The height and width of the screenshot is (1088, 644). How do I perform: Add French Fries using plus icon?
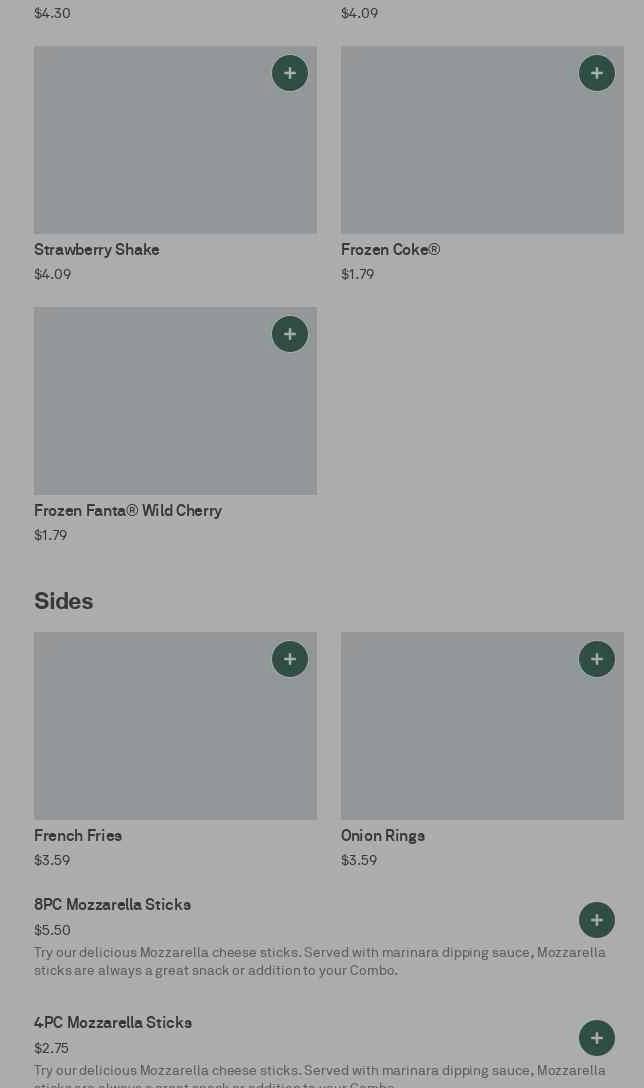tap(290, 659)
